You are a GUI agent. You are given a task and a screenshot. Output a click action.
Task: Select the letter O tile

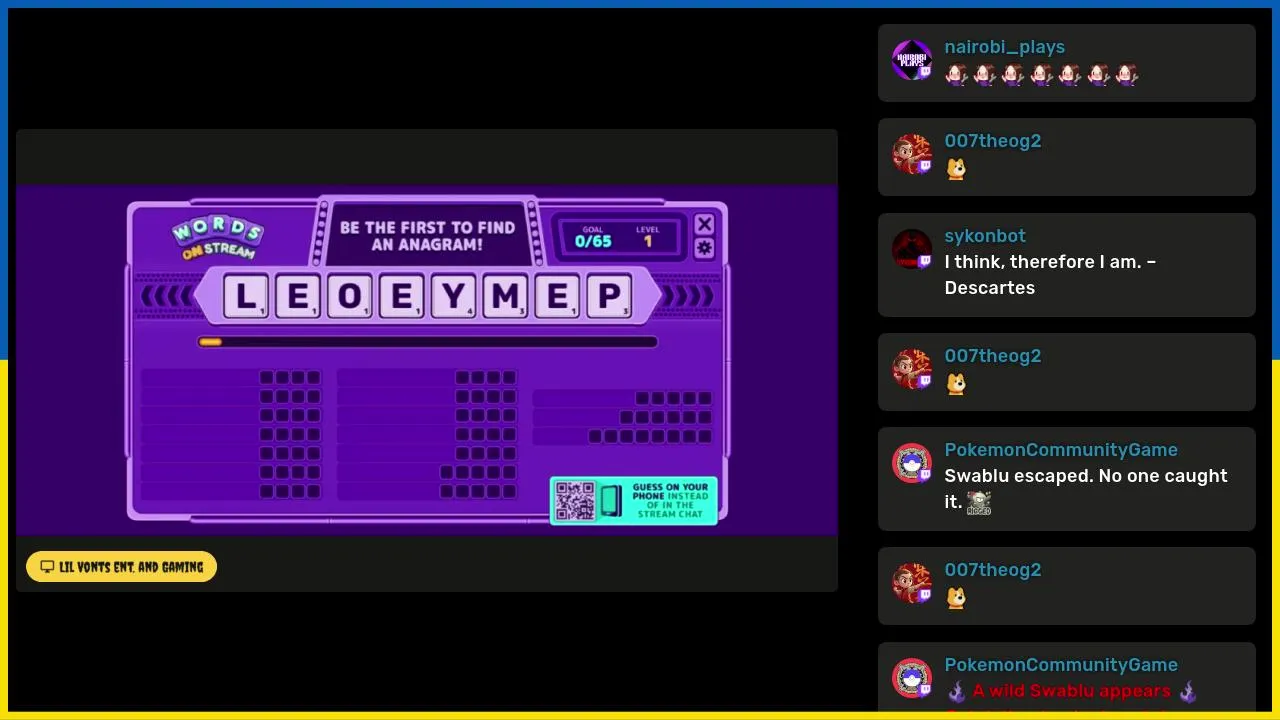(349, 297)
